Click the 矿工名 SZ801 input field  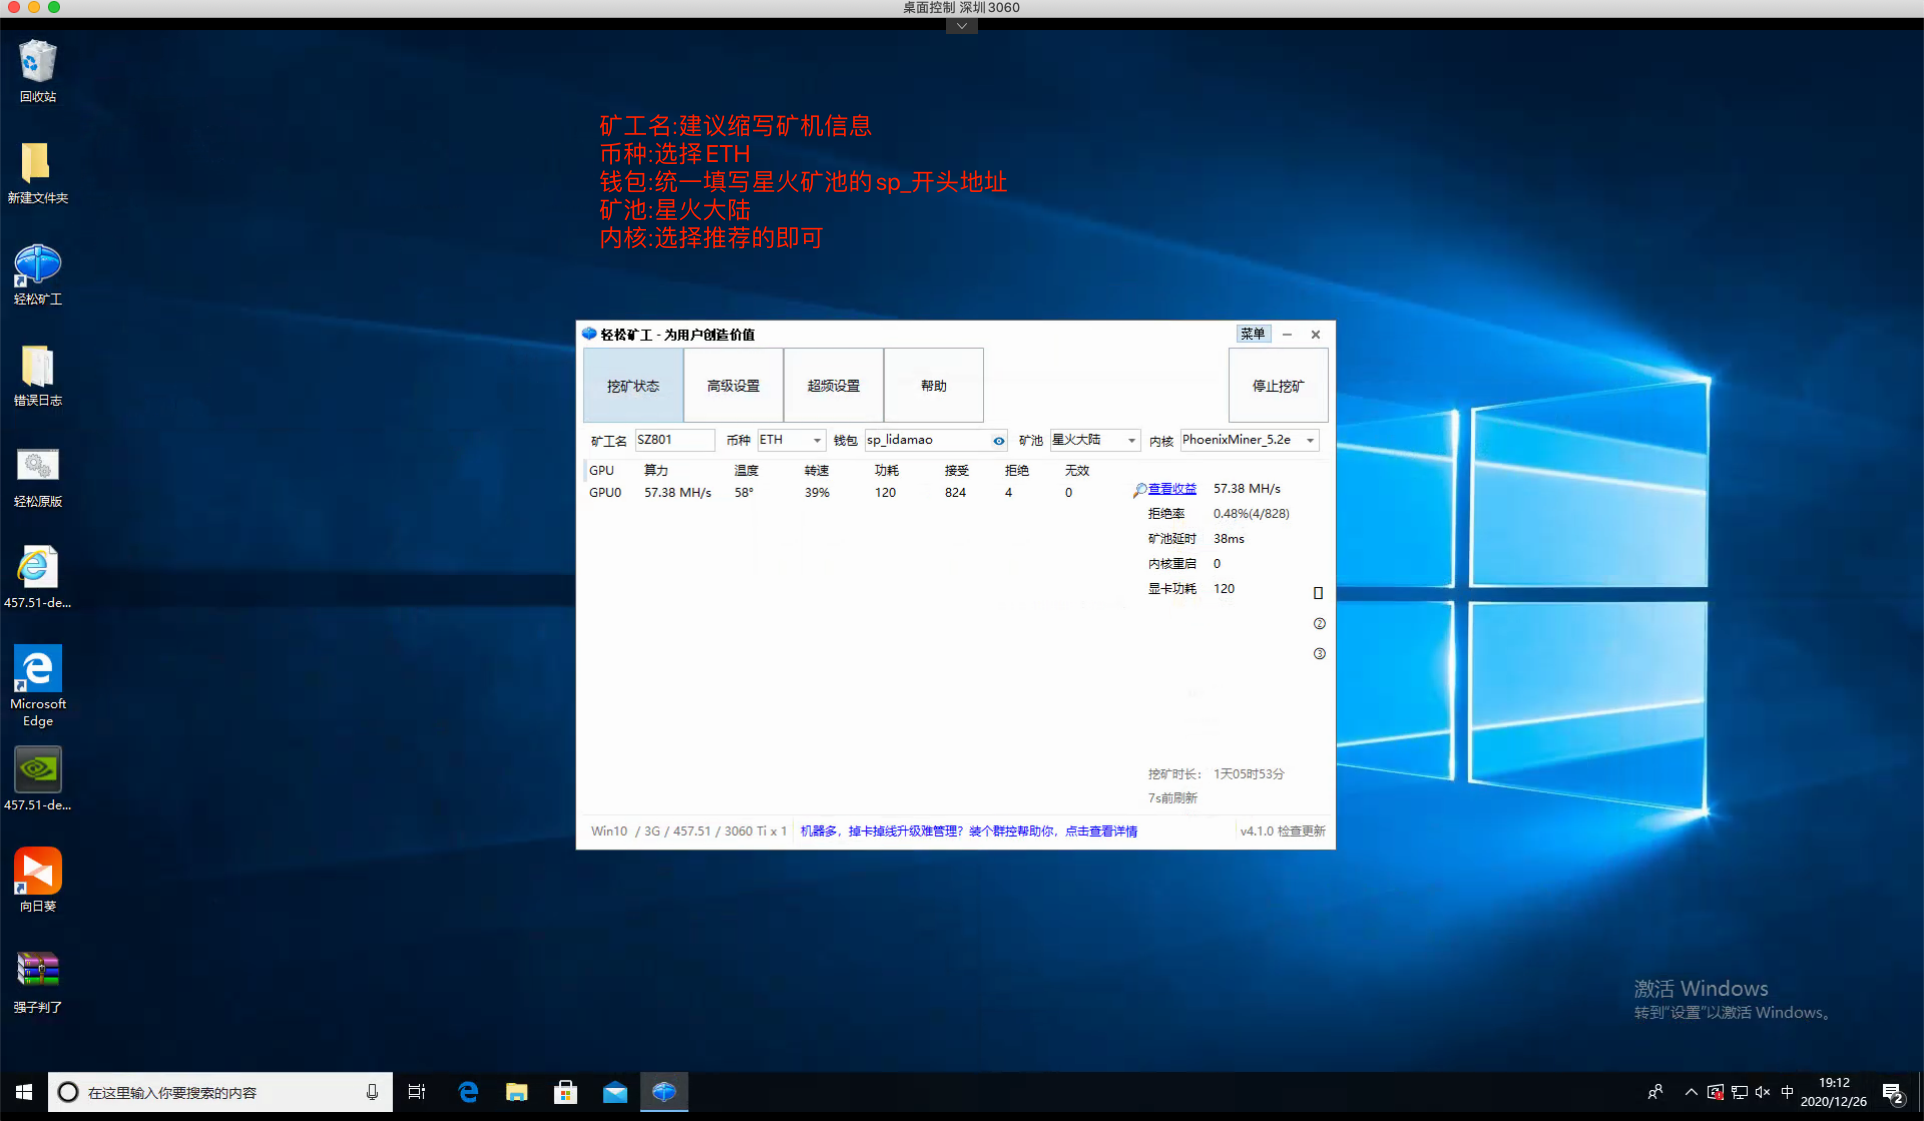click(675, 440)
